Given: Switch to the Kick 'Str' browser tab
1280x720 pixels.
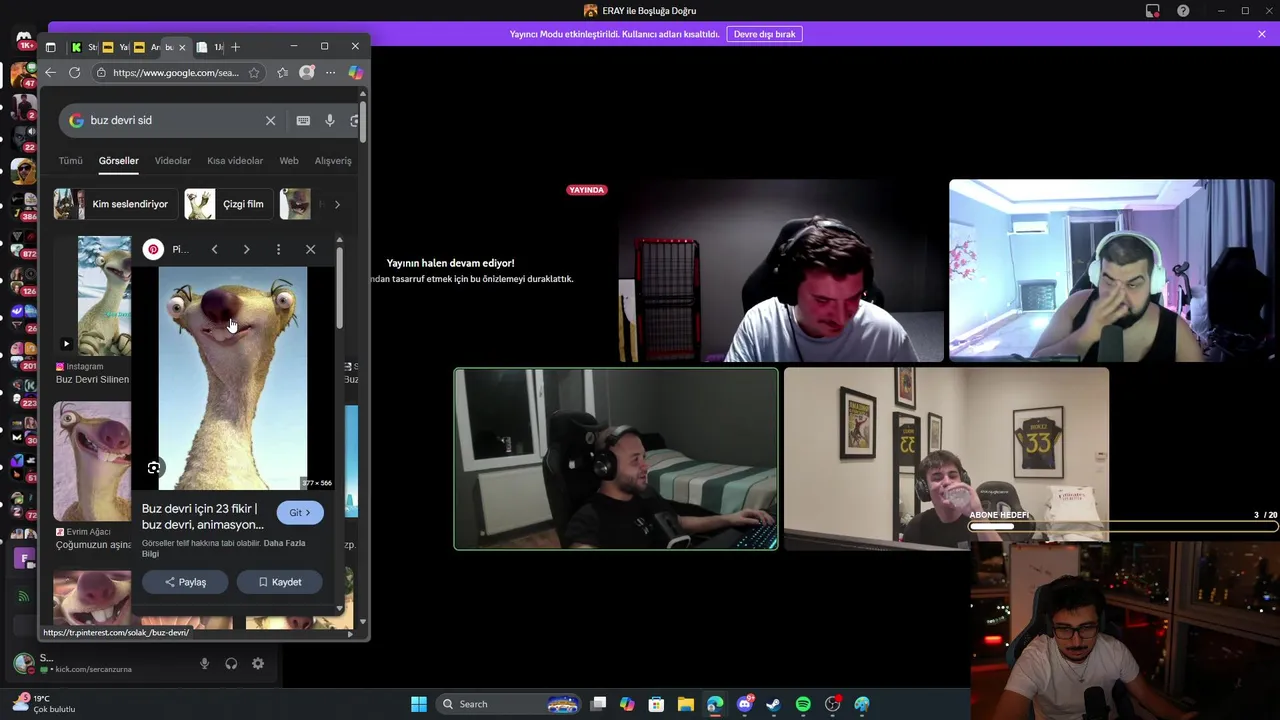Looking at the screenshot, I should click(x=84, y=47).
